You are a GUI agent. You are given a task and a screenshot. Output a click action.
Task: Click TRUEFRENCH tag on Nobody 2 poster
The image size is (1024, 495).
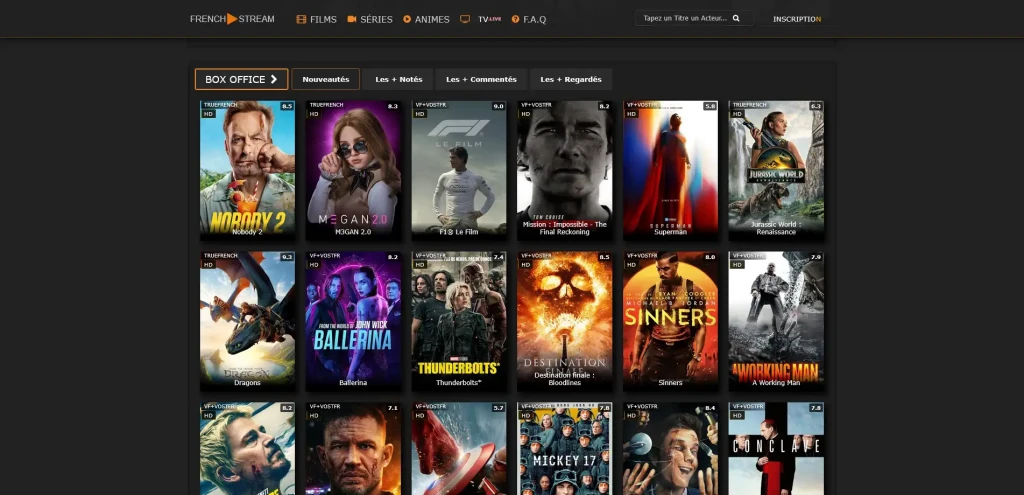219,104
